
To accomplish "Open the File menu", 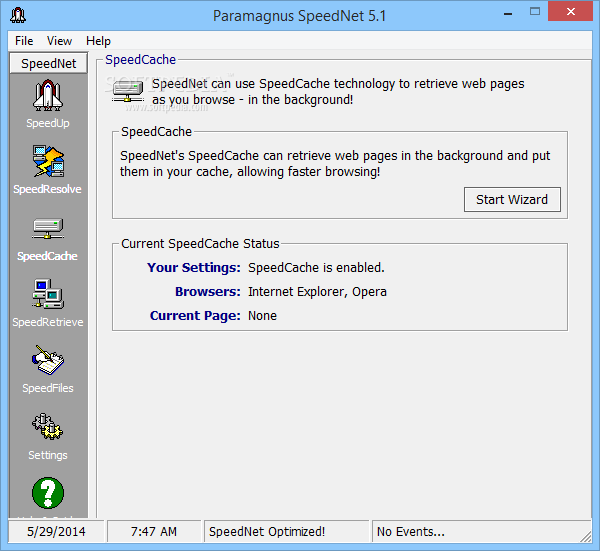I will click(x=24, y=41).
